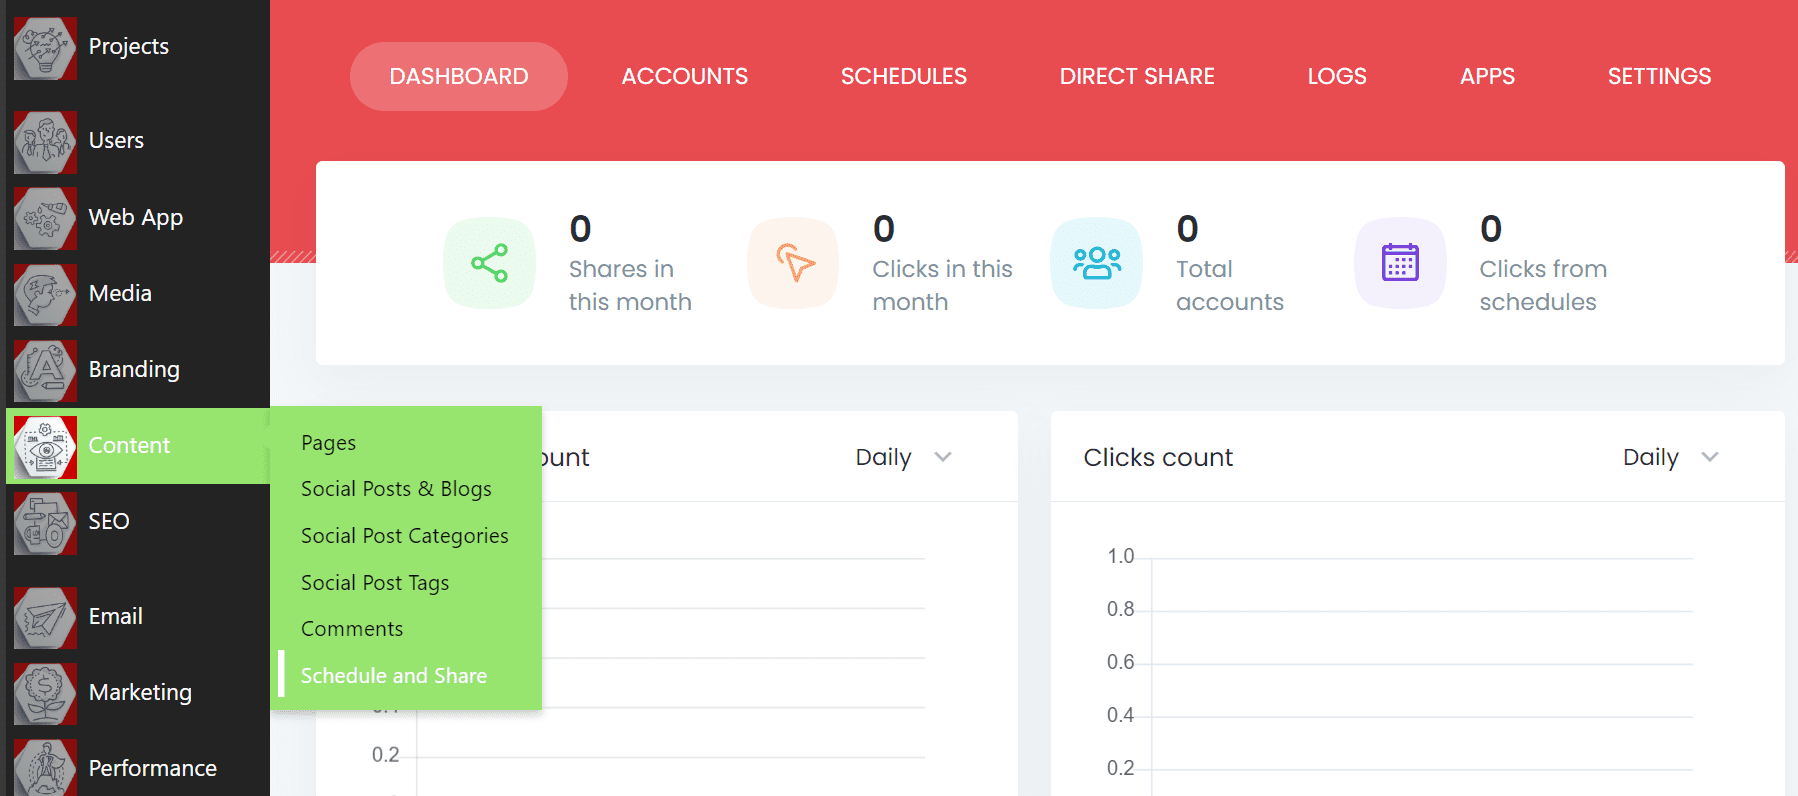This screenshot has height=796, width=1798.
Task: Click the Branding sidebar icon
Action: tap(45, 370)
